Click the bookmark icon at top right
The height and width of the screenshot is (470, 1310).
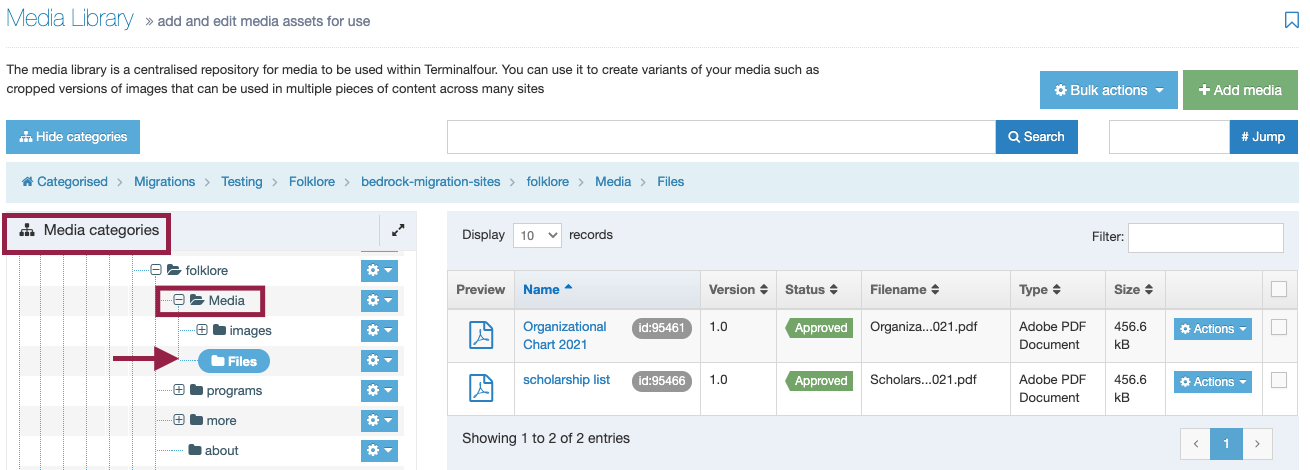pyautogui.click(x=1291, y=20)
